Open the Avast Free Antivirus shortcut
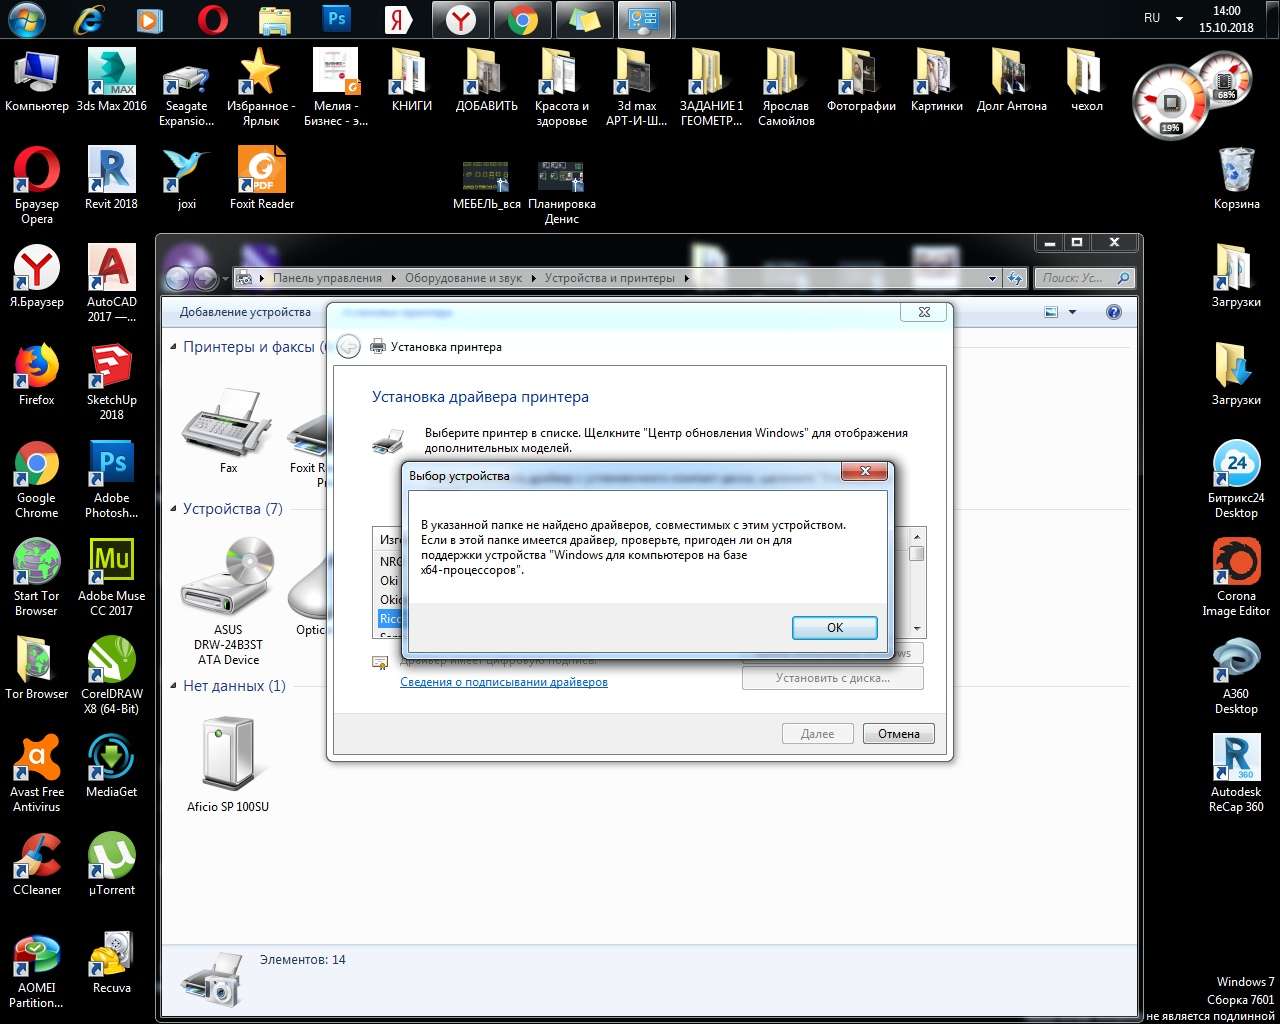 pos(37,774)
